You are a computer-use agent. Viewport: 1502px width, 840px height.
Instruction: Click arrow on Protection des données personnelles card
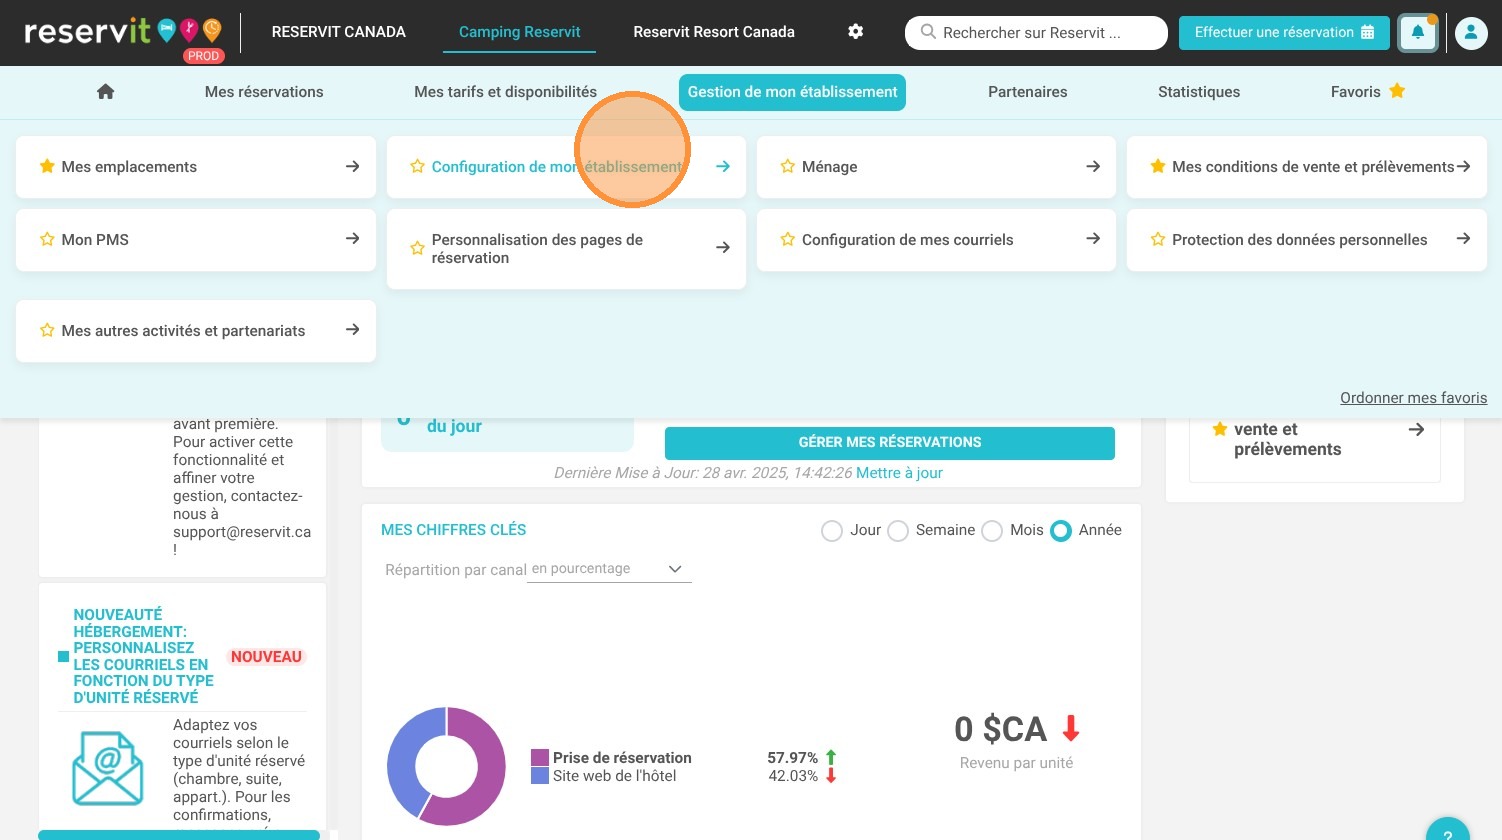tap(1463, 238)
